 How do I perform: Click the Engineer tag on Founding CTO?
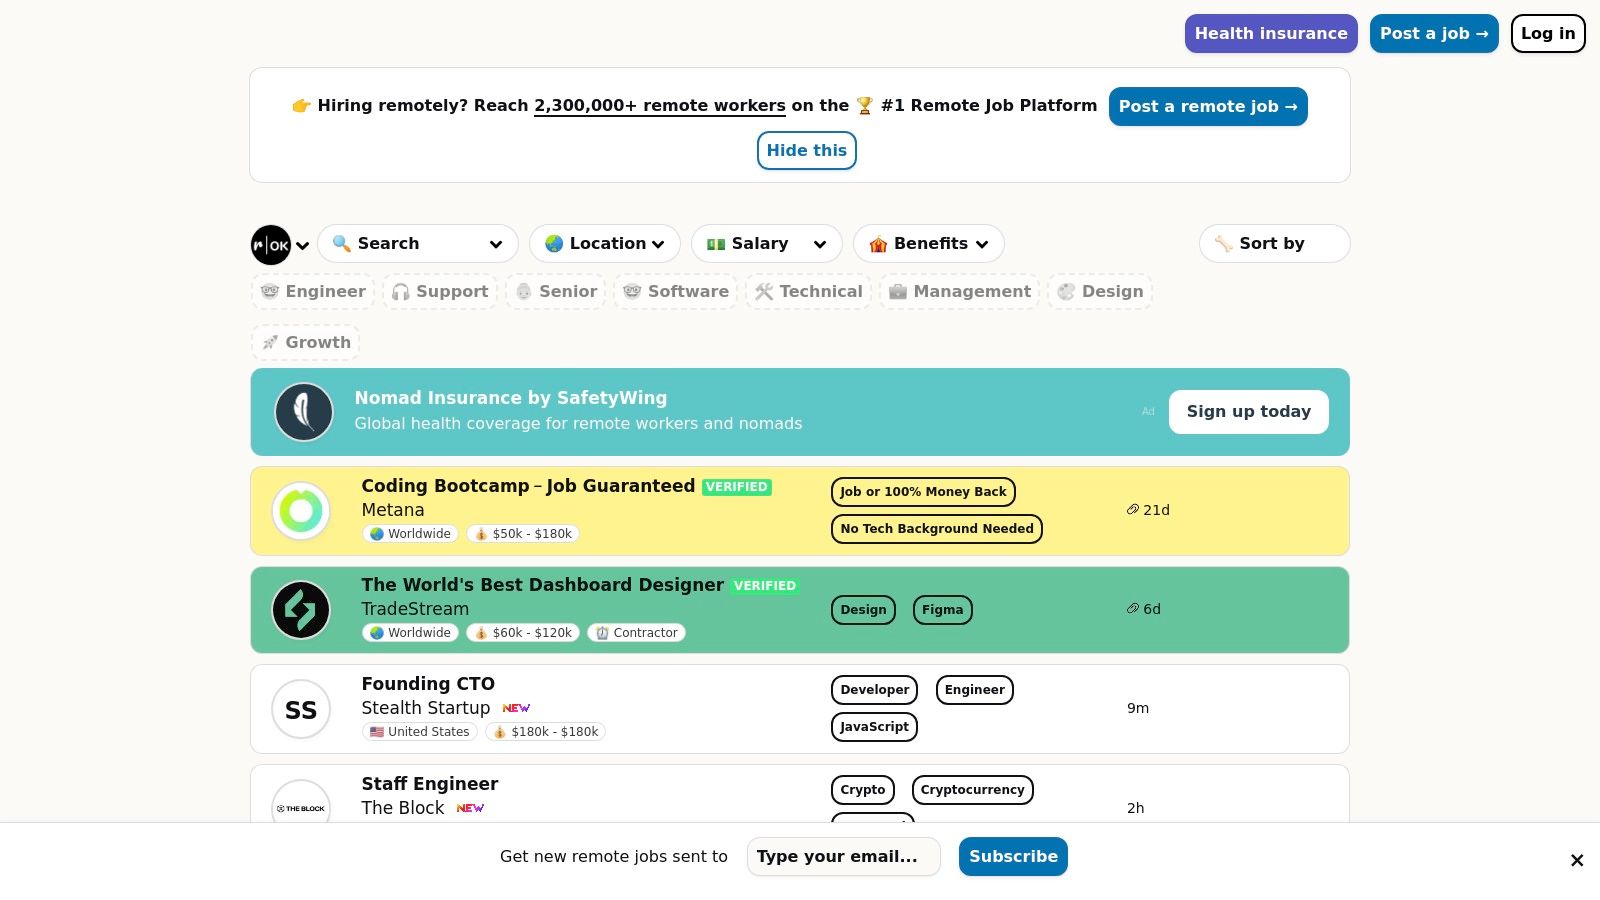(x=974, y=690)
